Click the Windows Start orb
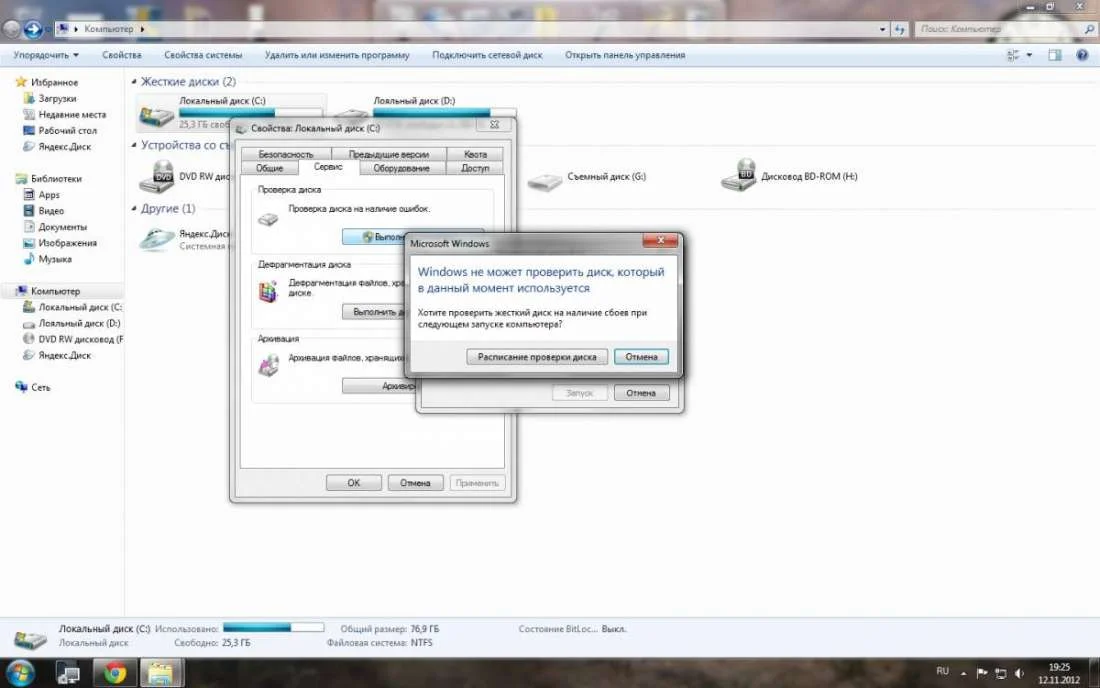 18,674
